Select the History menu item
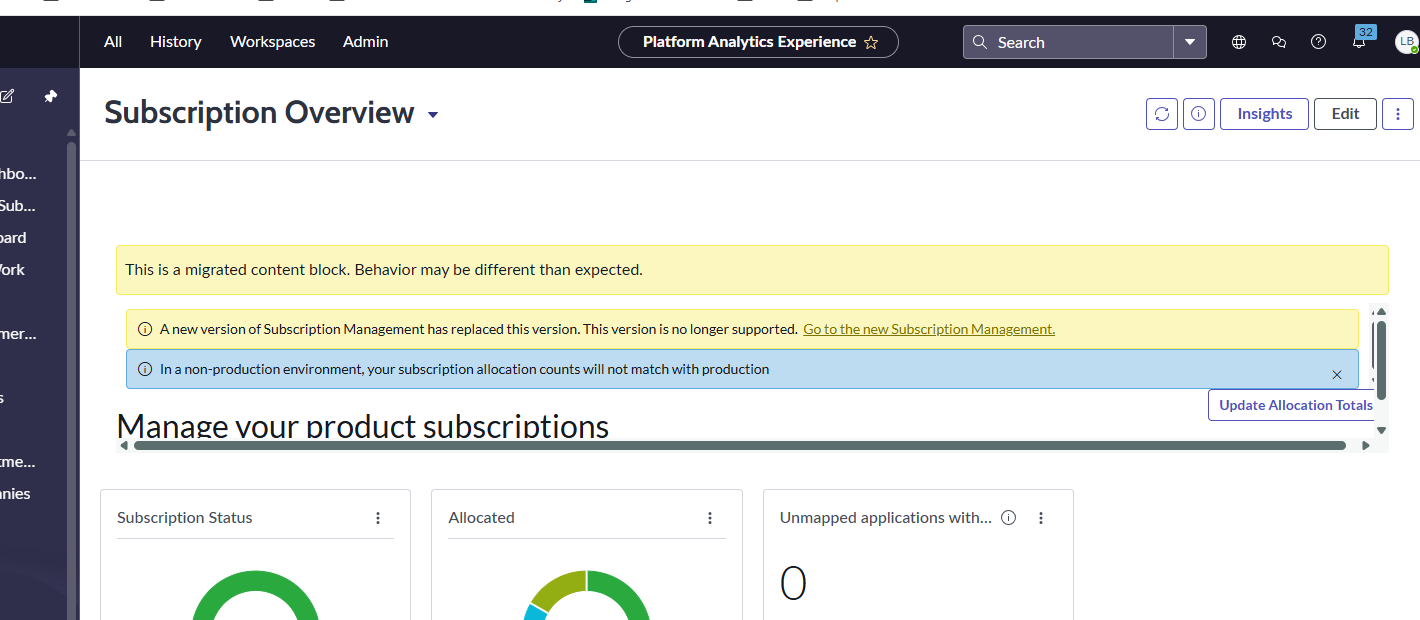 pos(175,41)
